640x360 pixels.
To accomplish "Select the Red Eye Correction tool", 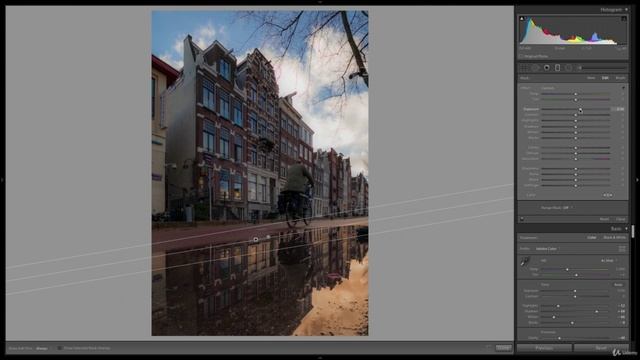I will tap(547, 68).
